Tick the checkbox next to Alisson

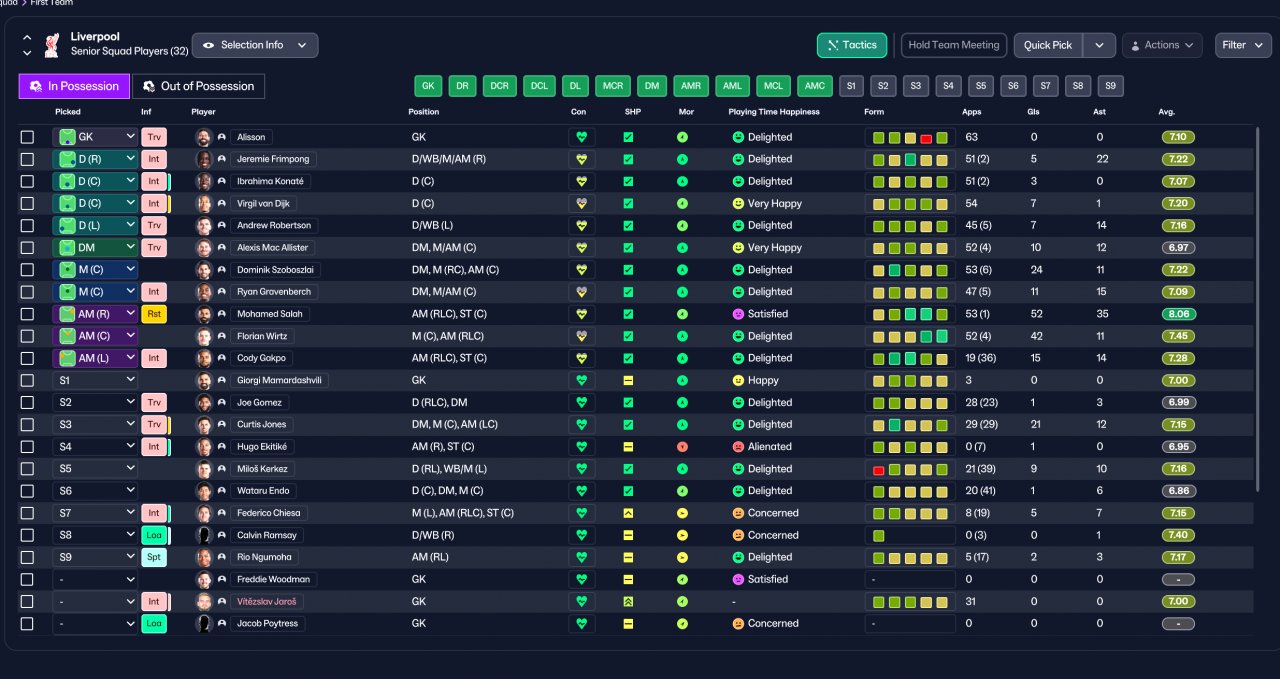coord(27,137)
